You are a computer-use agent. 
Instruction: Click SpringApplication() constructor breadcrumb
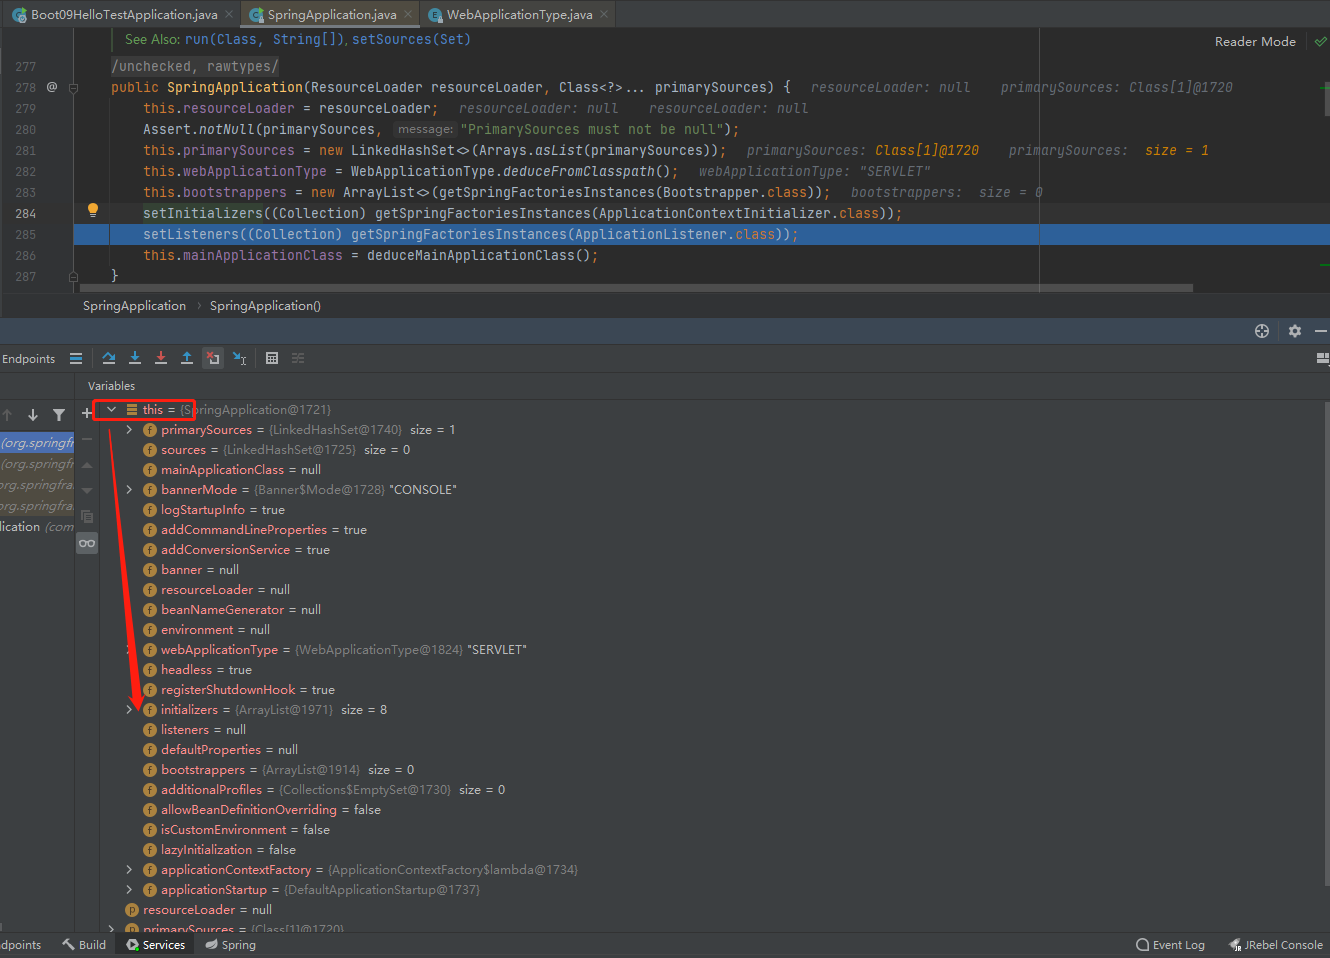pos(265,306)
